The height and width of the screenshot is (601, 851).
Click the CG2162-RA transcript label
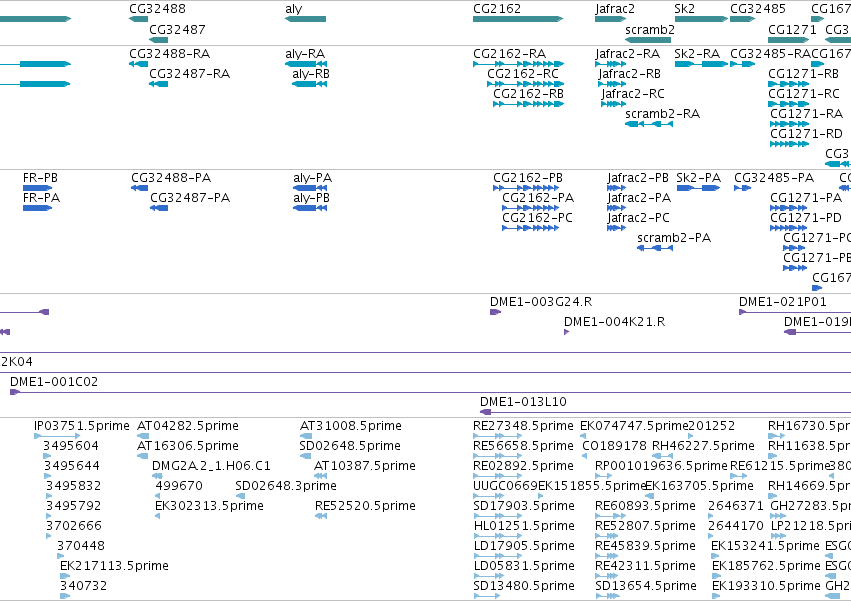tap(510, 54)
